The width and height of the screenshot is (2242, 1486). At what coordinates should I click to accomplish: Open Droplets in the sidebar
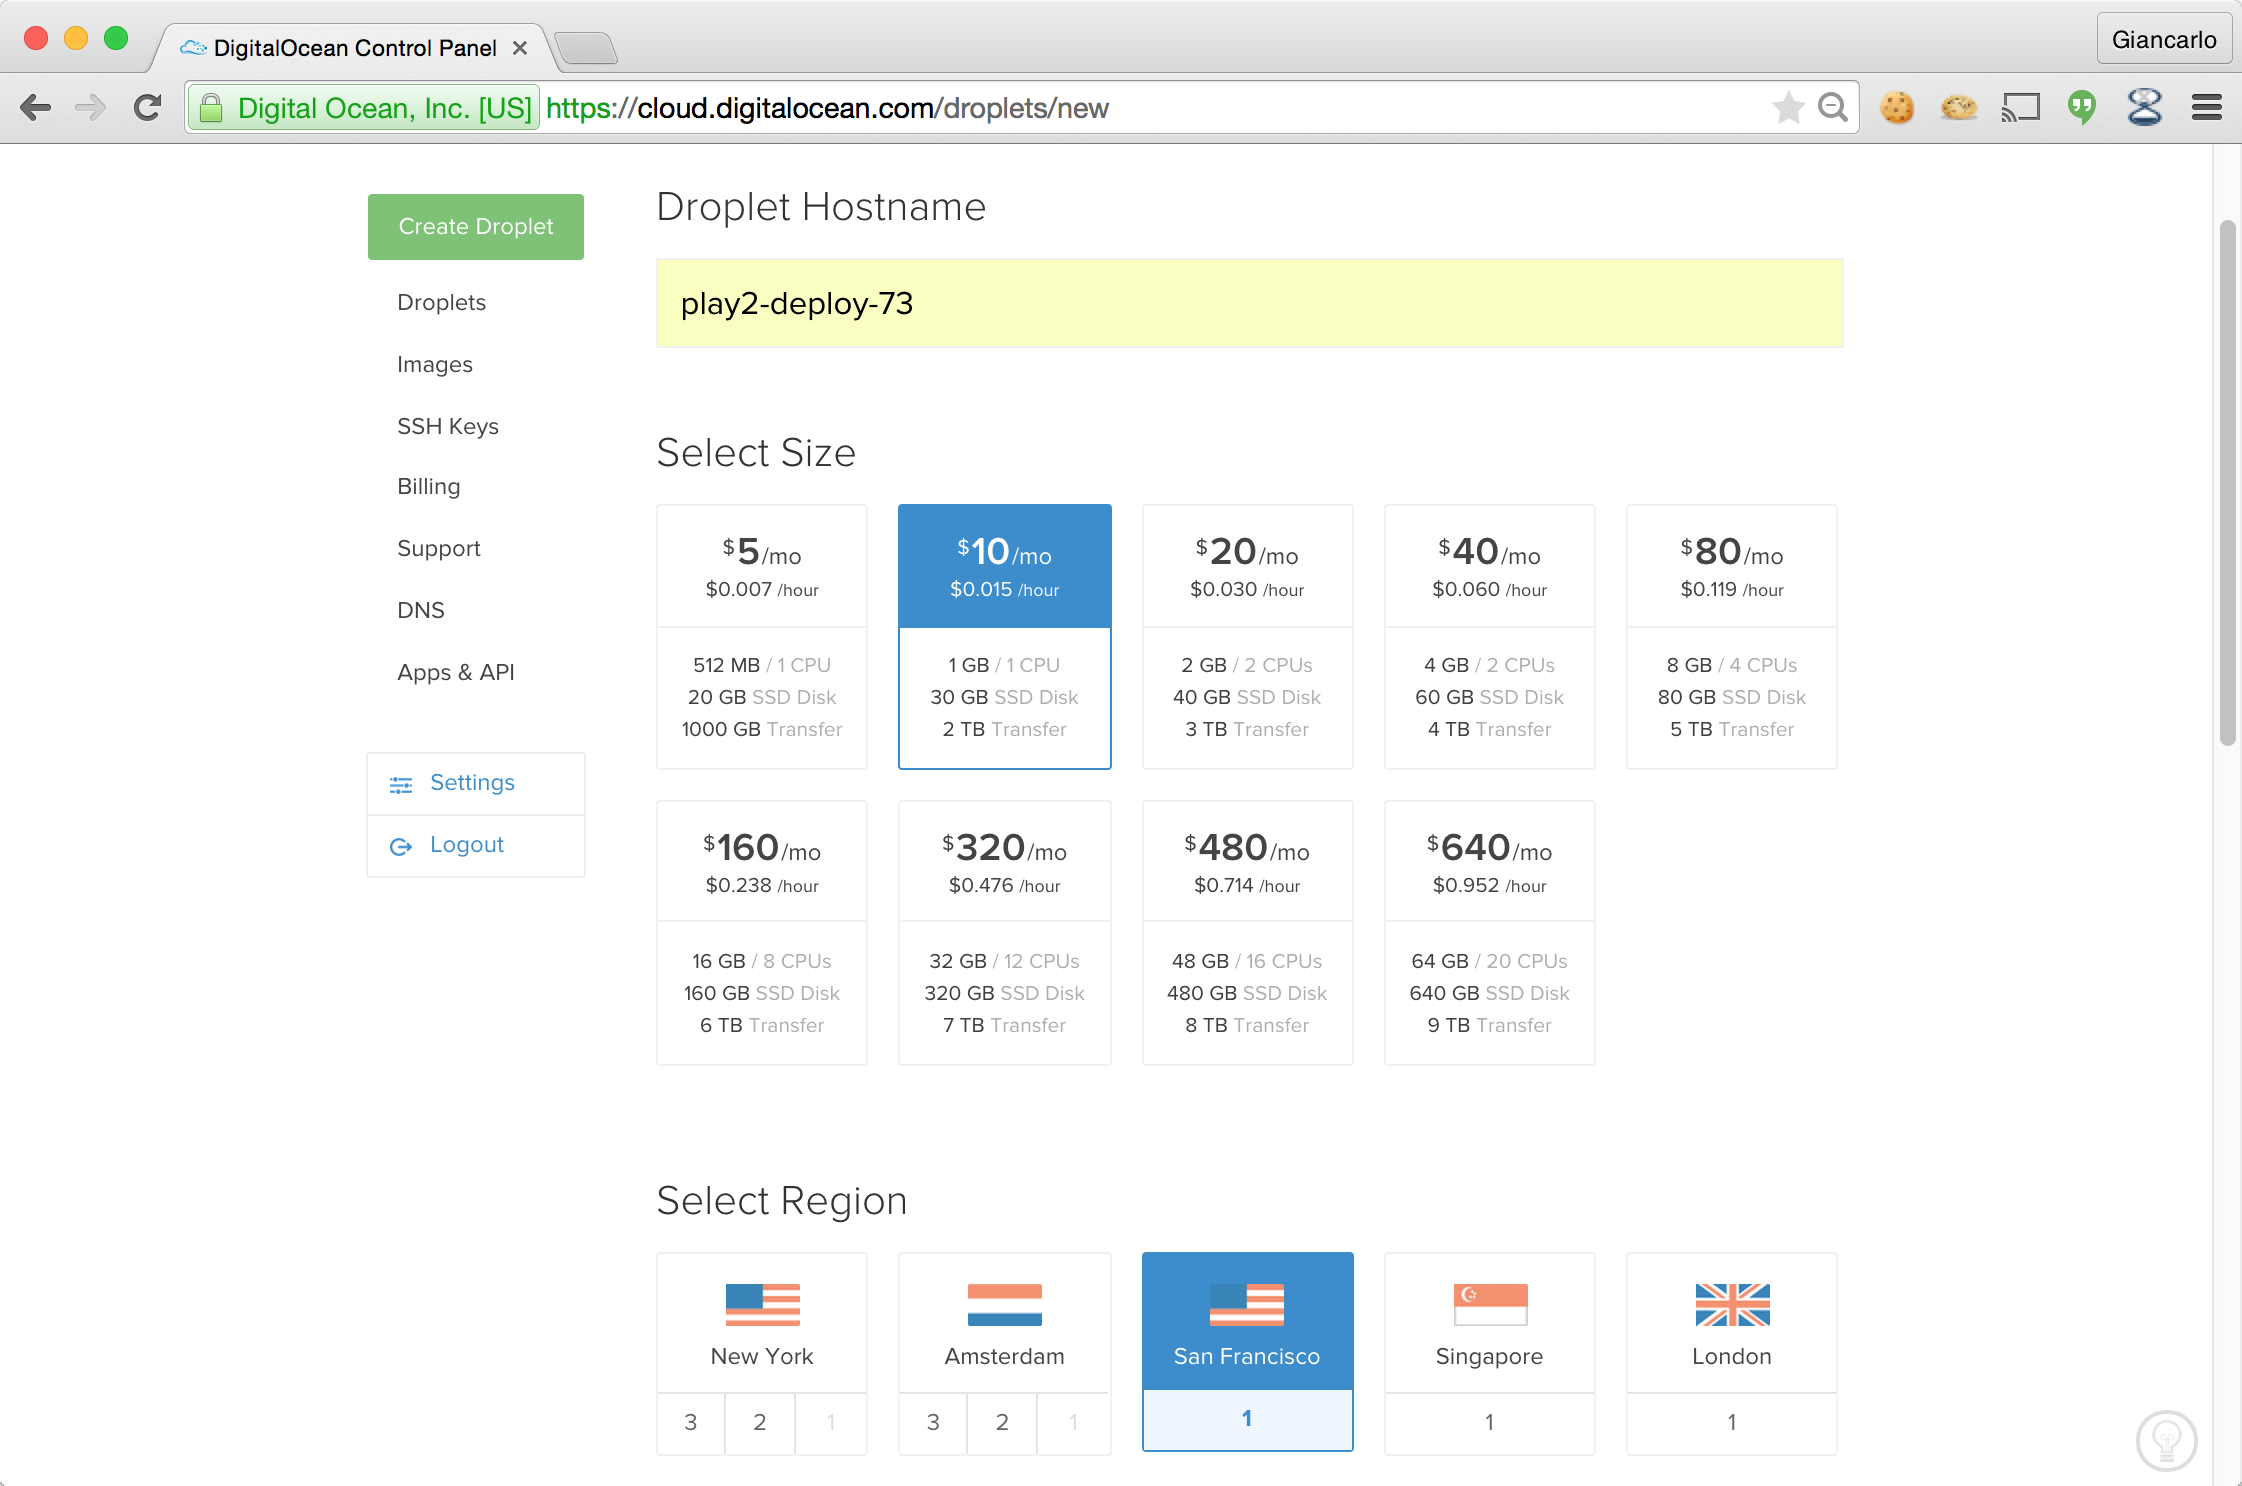pos(441,302)
